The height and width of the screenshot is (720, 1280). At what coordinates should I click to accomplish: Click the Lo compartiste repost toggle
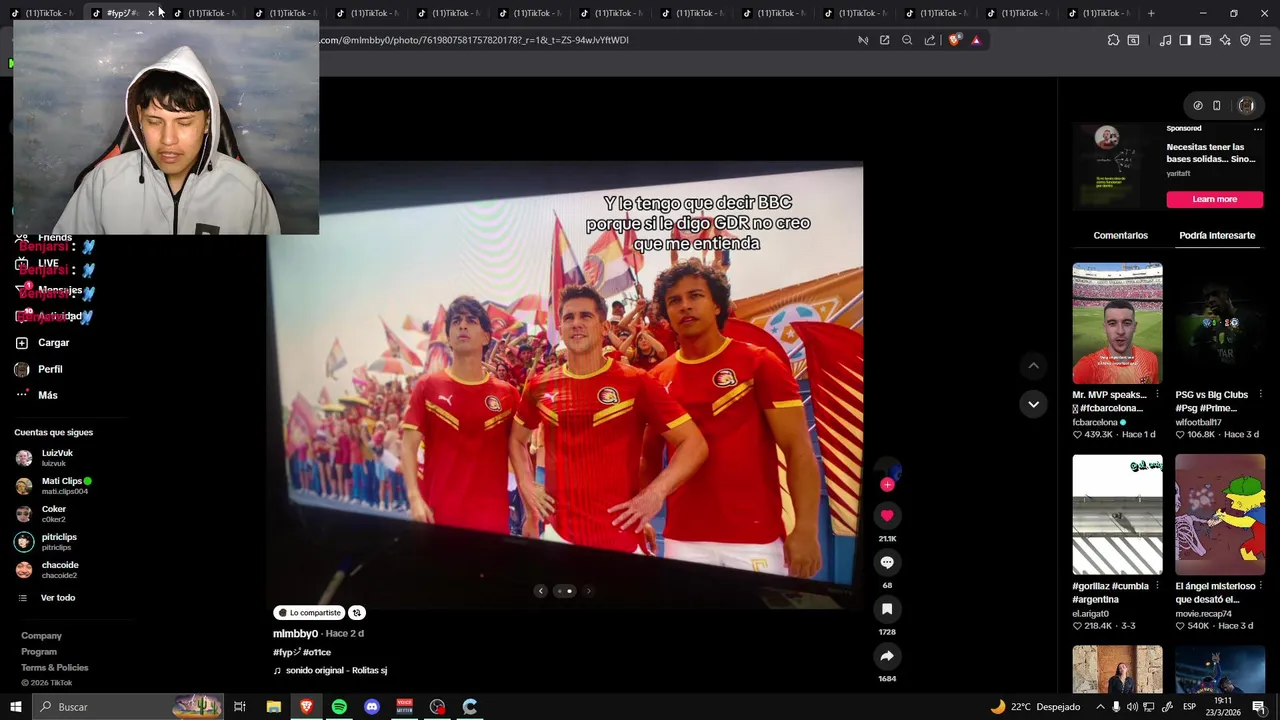pyautogui.click(x=310, y=613)
